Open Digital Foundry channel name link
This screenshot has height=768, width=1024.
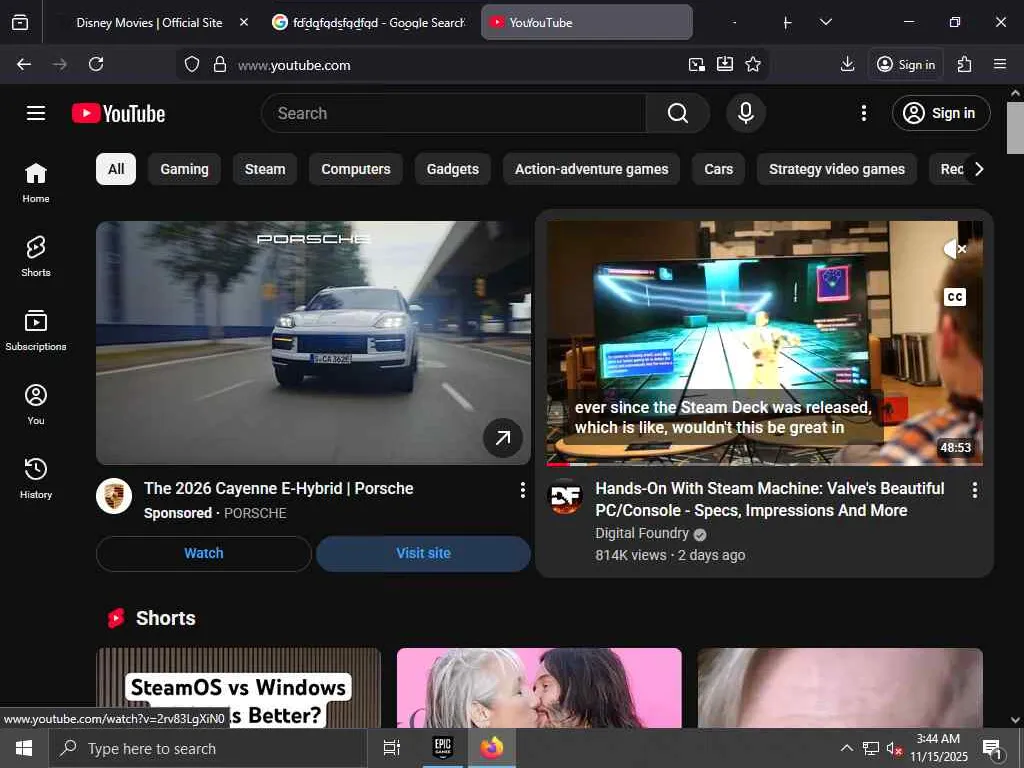coord(642,534)
